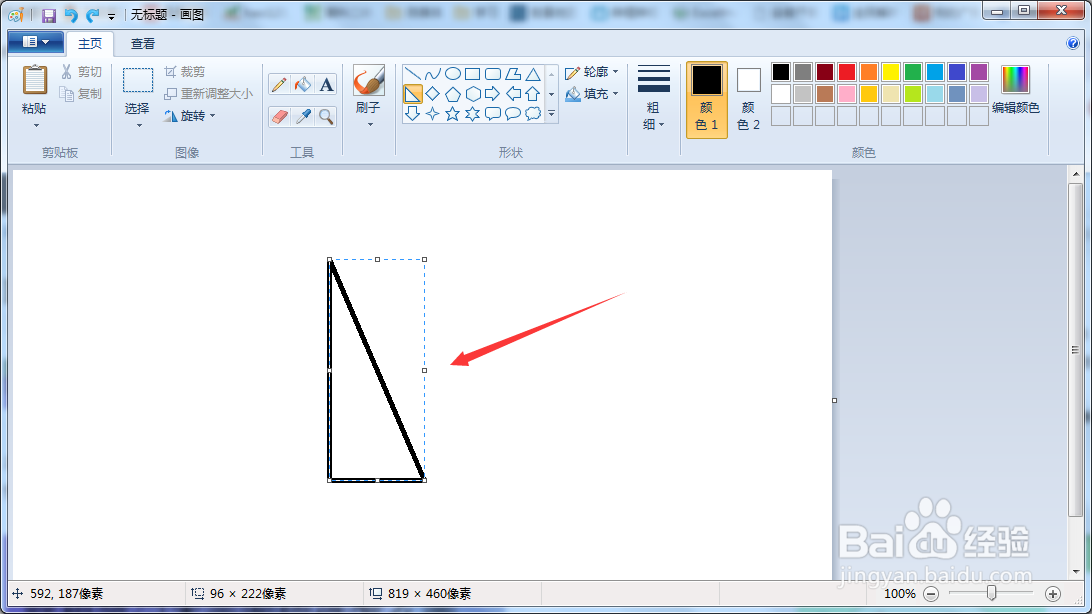Choose the Oval shape
The image size is (1092, 614).
point(453,74)
